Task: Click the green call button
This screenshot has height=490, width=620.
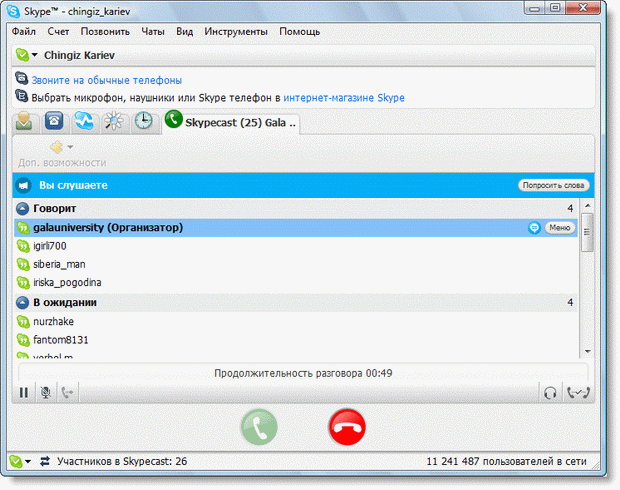Action: [259, 427]
